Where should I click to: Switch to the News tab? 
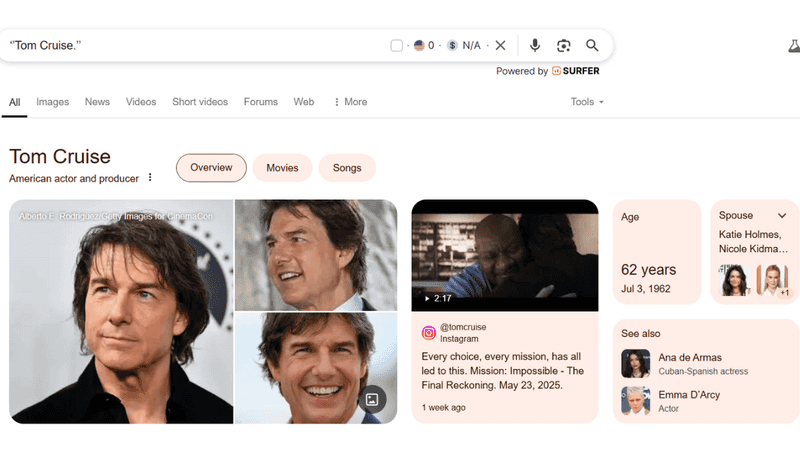pyautogui.click(x=97, y=102)
